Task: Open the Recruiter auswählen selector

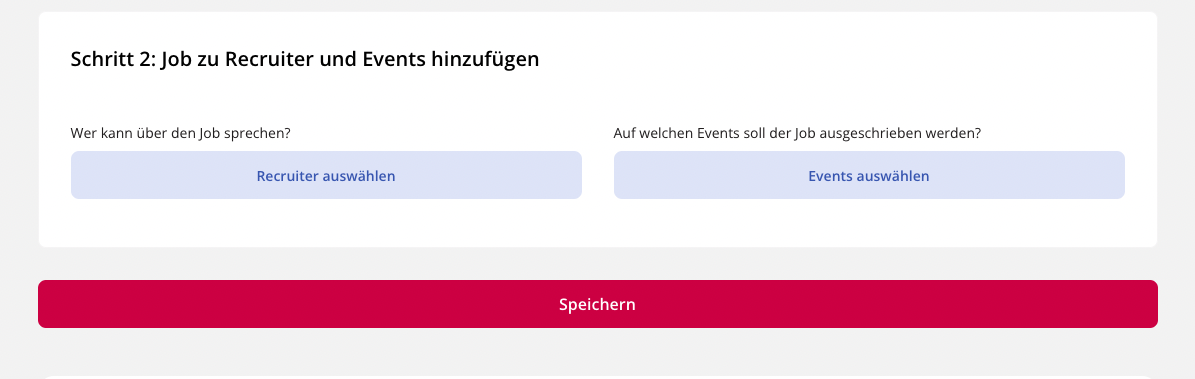Action: (326, 175)
